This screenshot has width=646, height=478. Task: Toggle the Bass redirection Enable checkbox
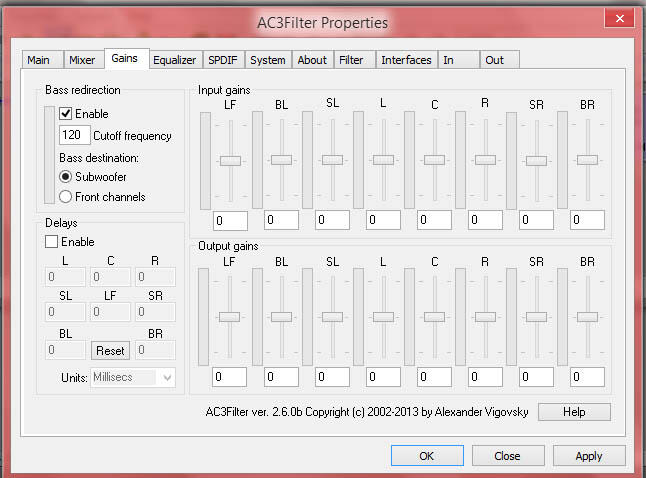pos(65,113)
